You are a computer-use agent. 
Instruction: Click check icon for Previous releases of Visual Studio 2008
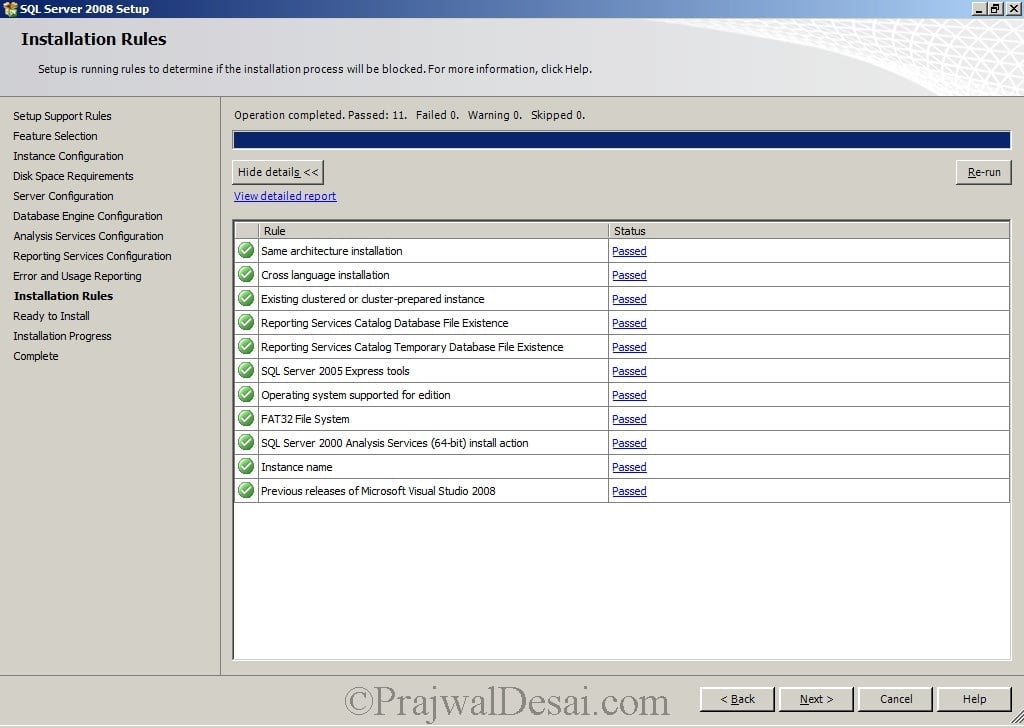point(246,490)
